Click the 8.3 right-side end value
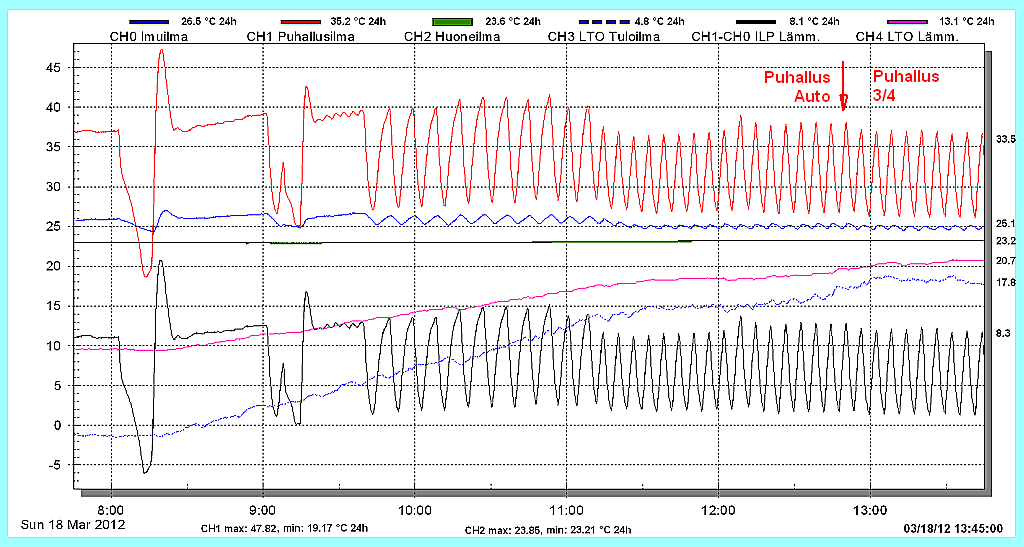 click(1002, 333)
